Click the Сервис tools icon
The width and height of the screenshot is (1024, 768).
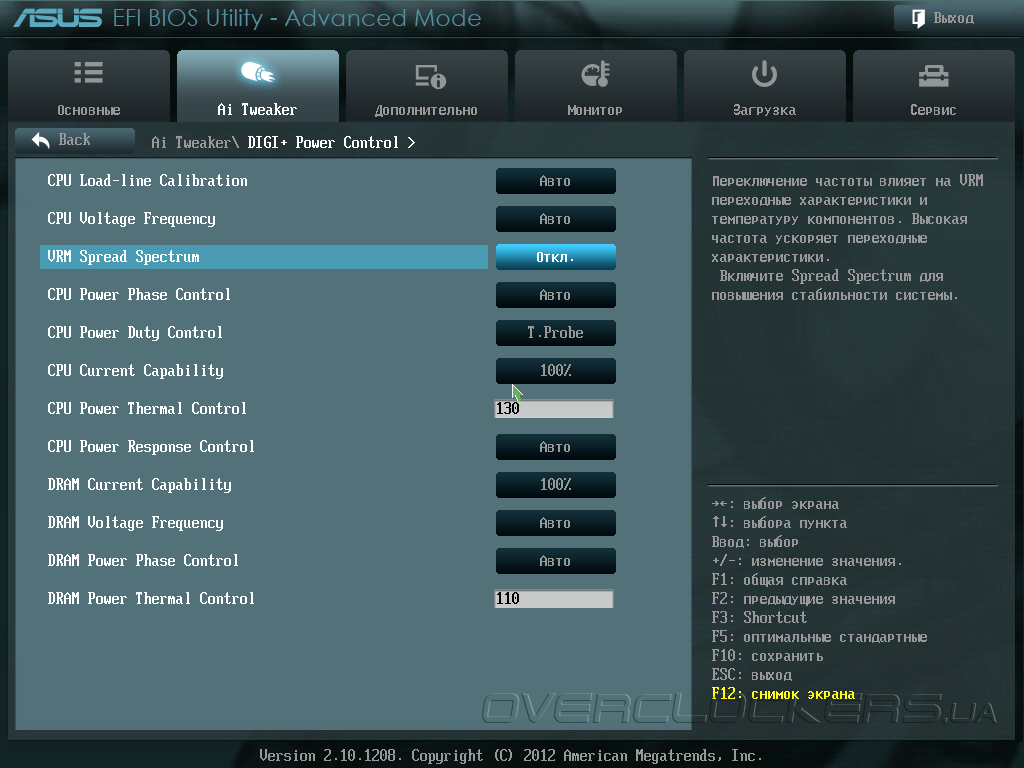933,76
